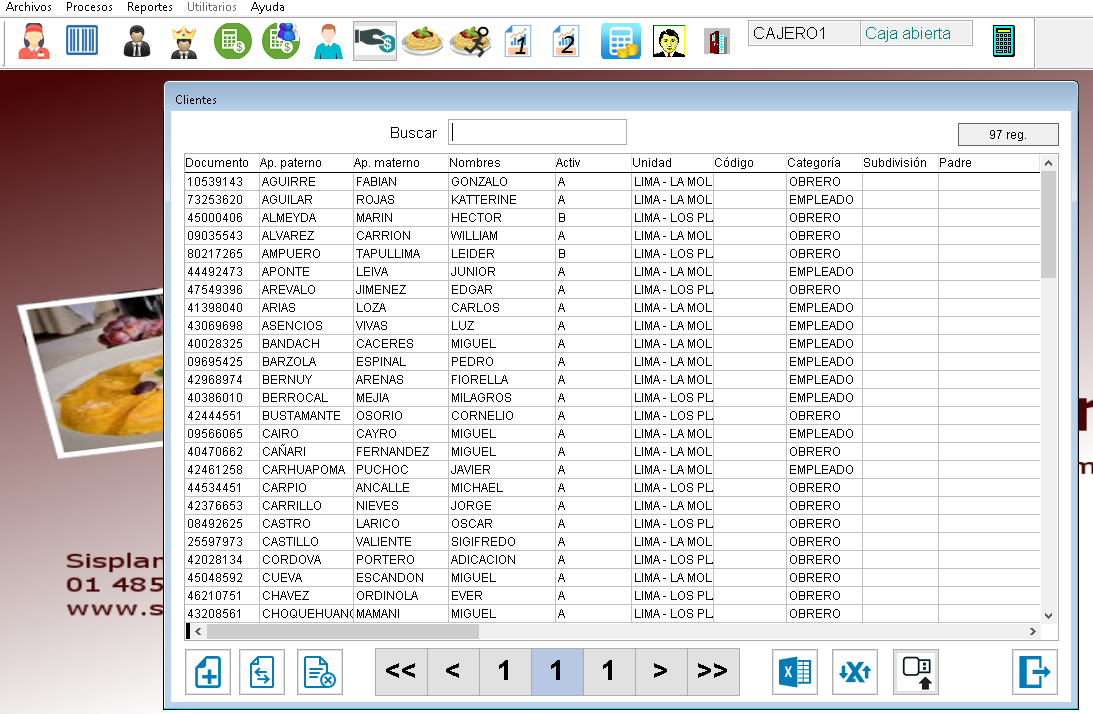1093x714 pixels.
Task: Open the cashier waitress icon
Action: click(x=34, y=41)
